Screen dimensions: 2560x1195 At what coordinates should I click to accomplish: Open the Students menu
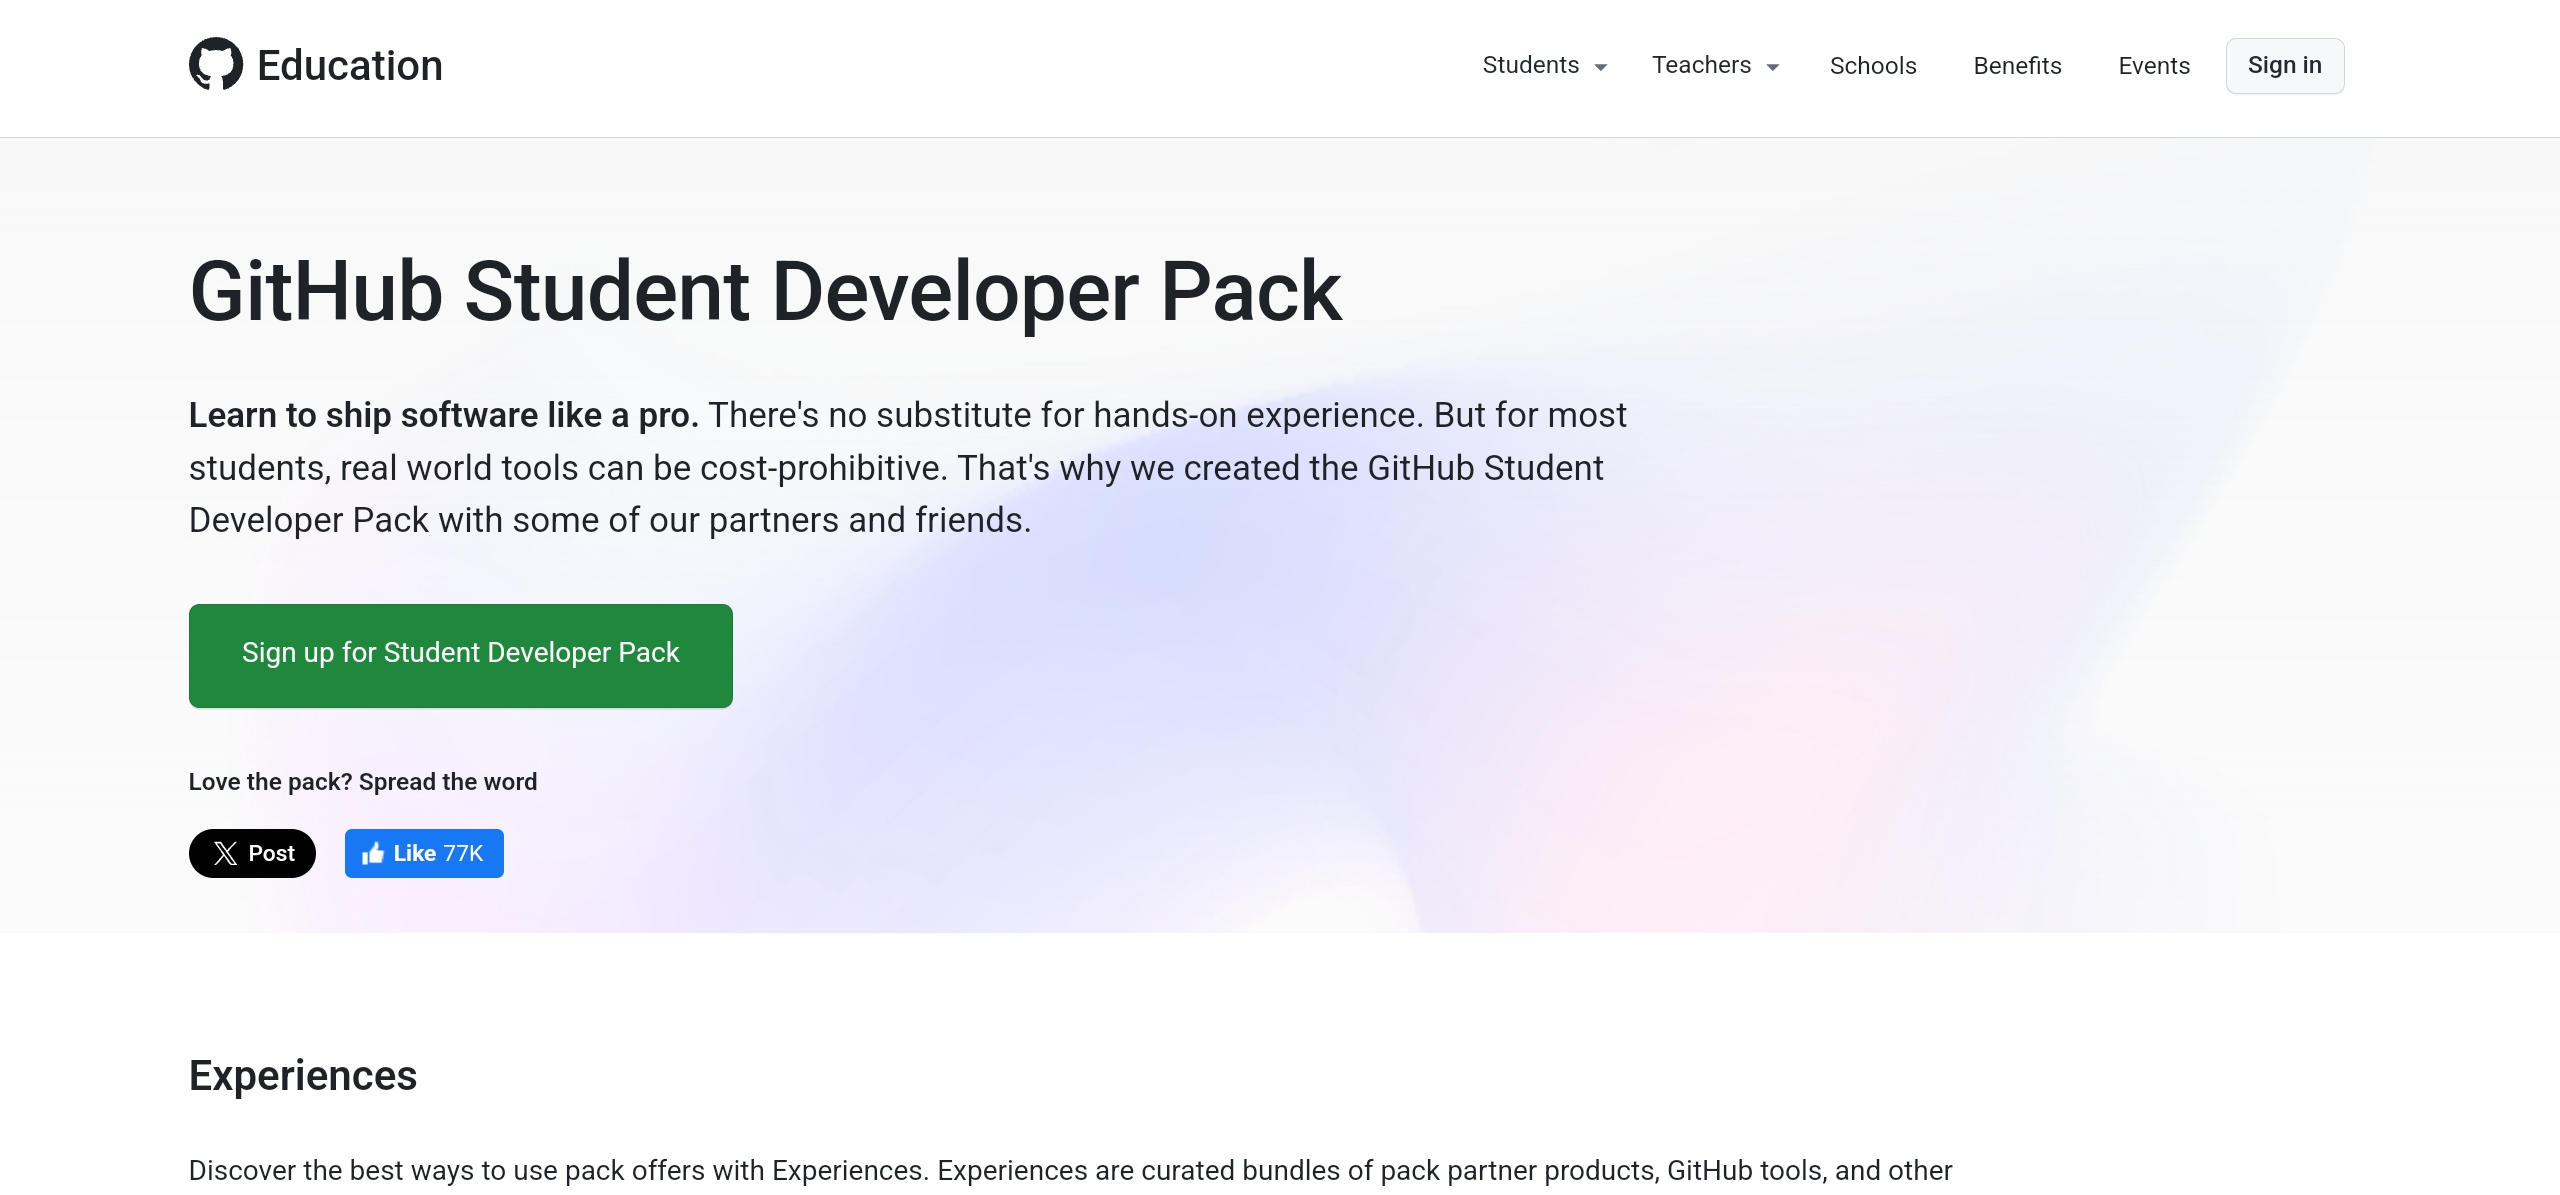coord(1530,65)
